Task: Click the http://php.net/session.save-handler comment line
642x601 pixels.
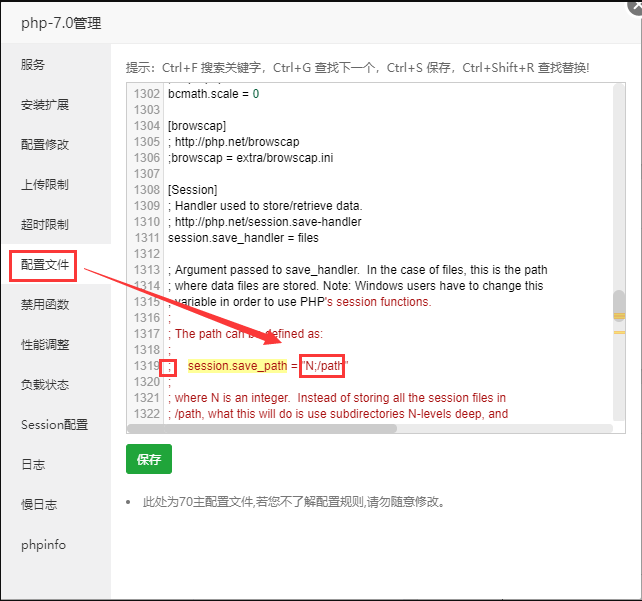Action: 265,222
